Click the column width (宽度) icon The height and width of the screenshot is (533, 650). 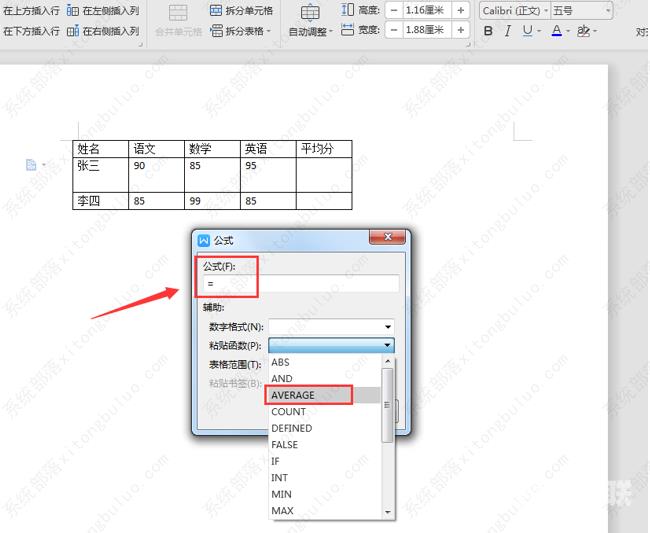[x=347, y=29]
